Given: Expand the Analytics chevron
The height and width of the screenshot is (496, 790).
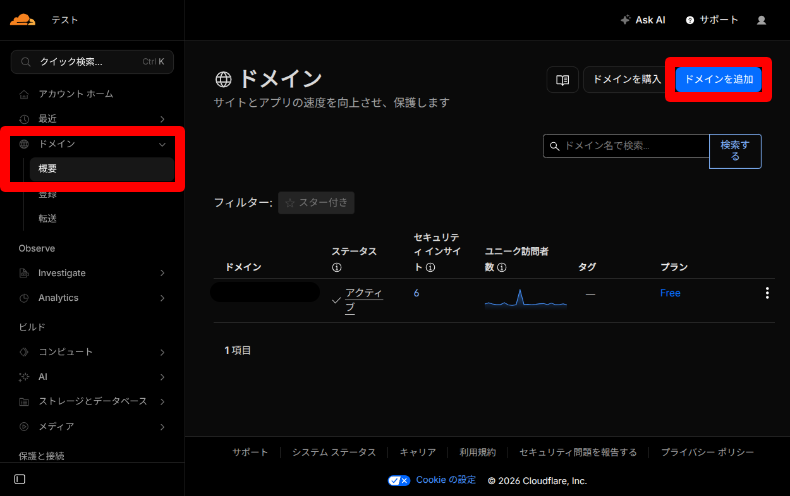Looking at the screenshot, I should point(162,298).
